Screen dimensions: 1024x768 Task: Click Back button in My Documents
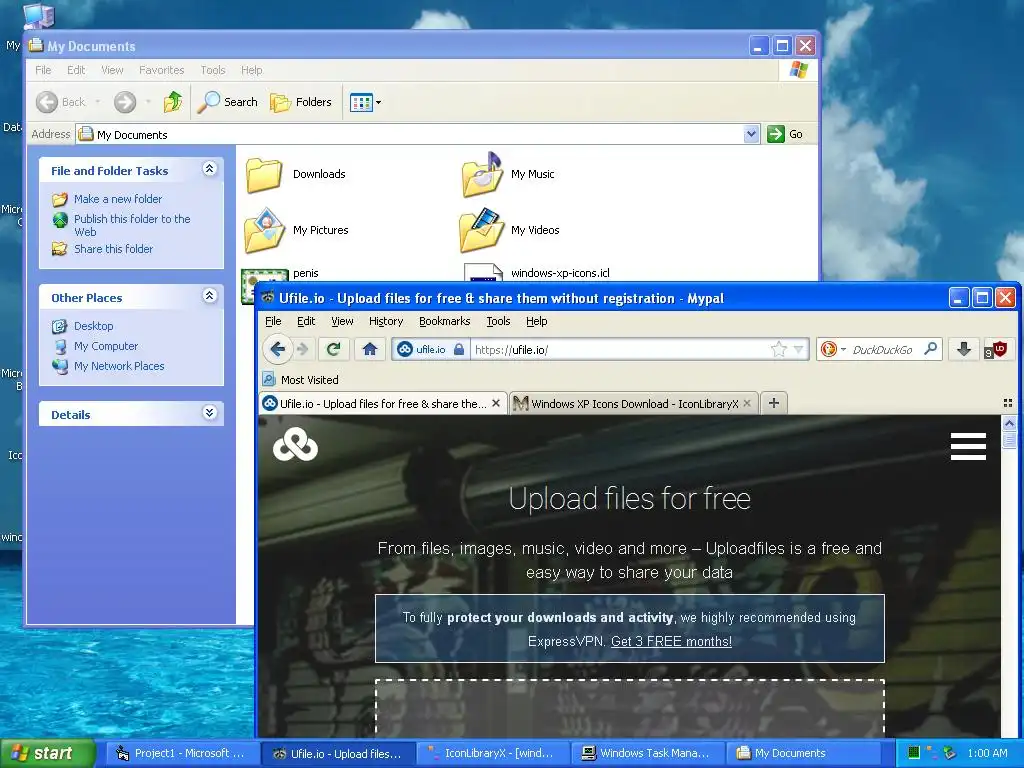[x=61, y=102]
